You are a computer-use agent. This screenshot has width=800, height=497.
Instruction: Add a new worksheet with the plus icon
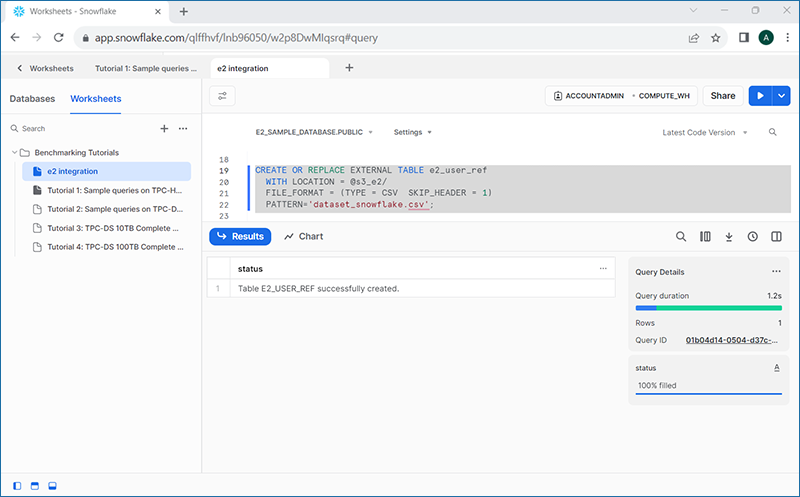point(164,129)
